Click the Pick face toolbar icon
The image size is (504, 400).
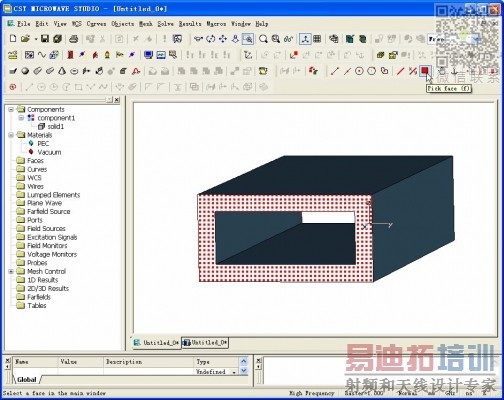coord(424,71)
